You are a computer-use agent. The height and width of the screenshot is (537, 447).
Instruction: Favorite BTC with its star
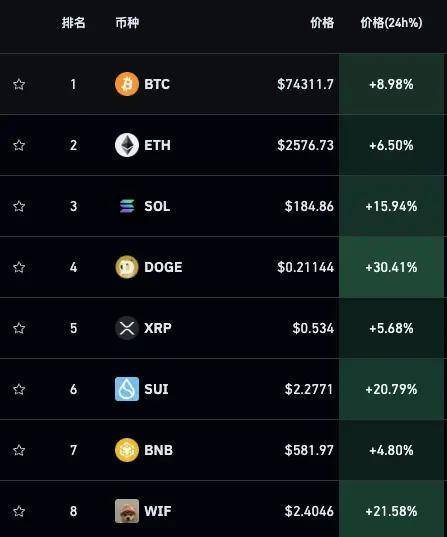(x=19, y=84)
